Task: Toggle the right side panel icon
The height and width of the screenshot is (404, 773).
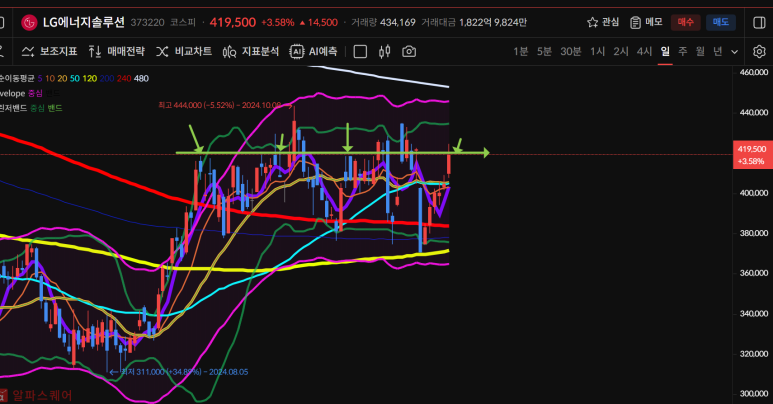Action: (x=759, y=23)
